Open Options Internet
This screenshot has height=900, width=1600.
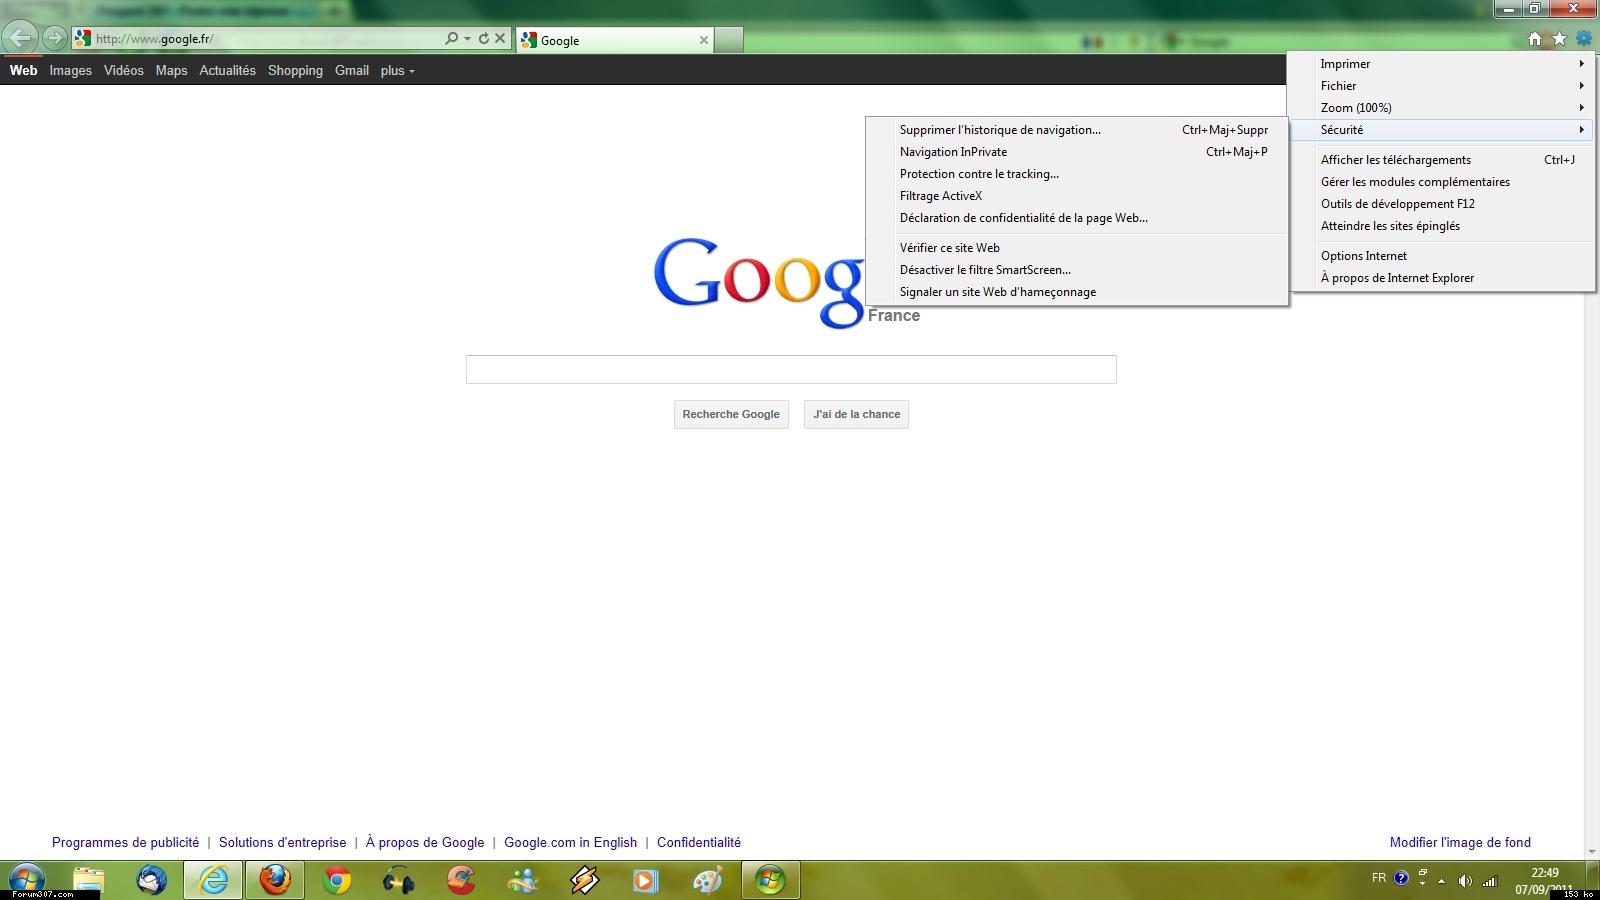1442,256
